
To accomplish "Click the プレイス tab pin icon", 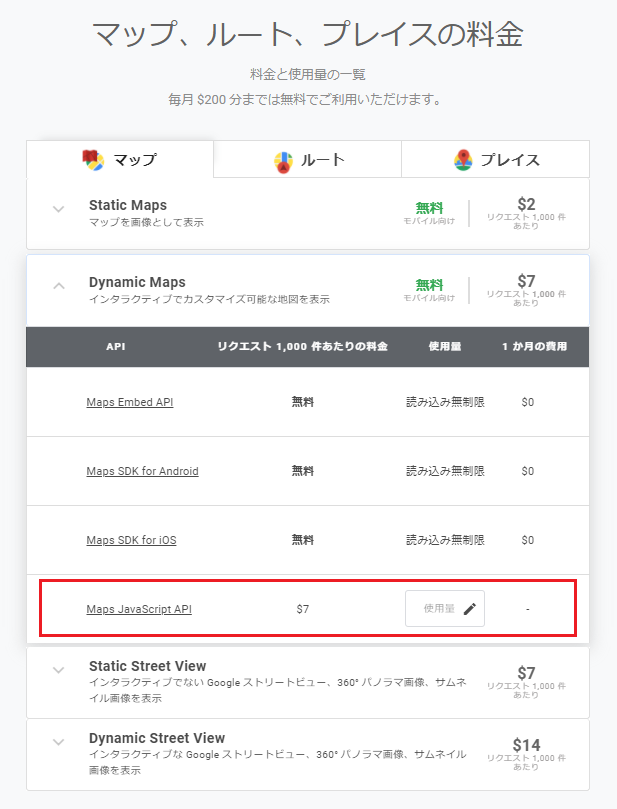I will [x=463, y=160].
